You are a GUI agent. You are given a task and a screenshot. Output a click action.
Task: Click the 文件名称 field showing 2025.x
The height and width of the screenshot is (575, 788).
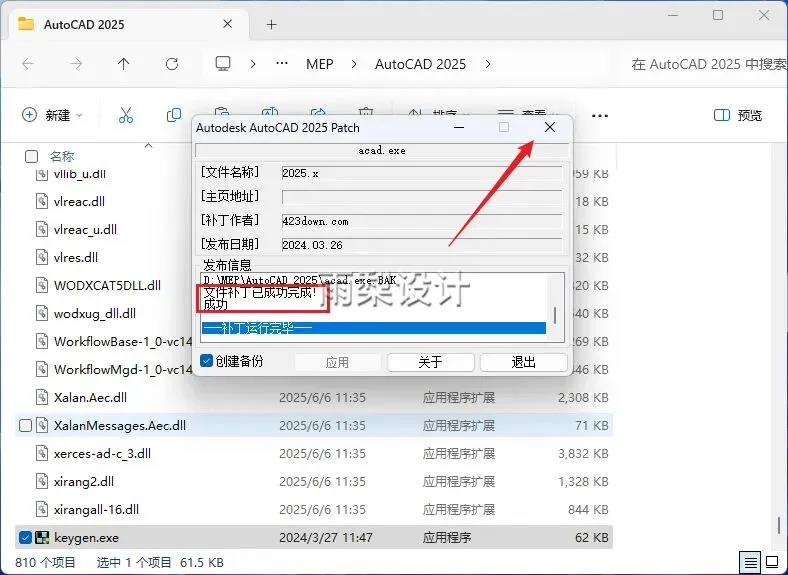[x=422, y=173]
